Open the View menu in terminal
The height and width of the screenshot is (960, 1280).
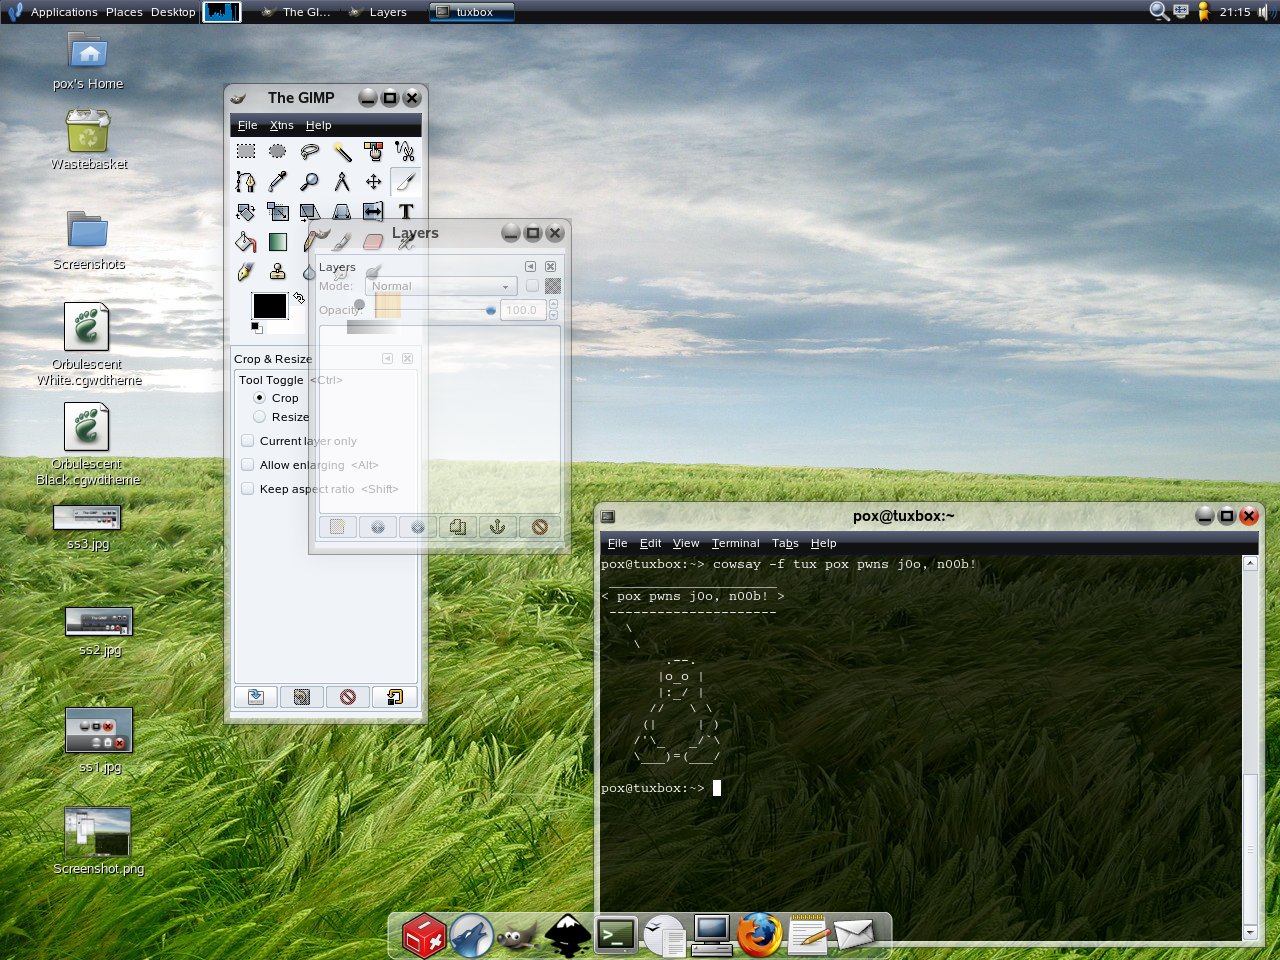tap(686, 543)
